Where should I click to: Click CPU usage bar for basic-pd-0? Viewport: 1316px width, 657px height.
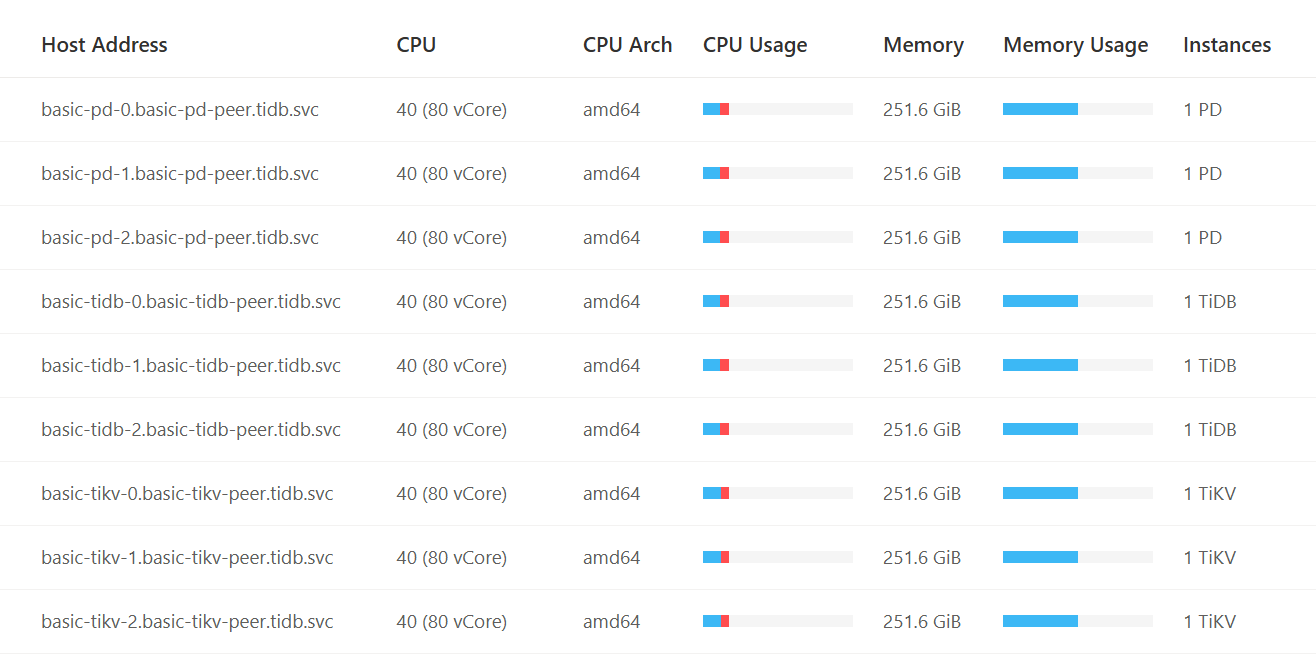777,109
